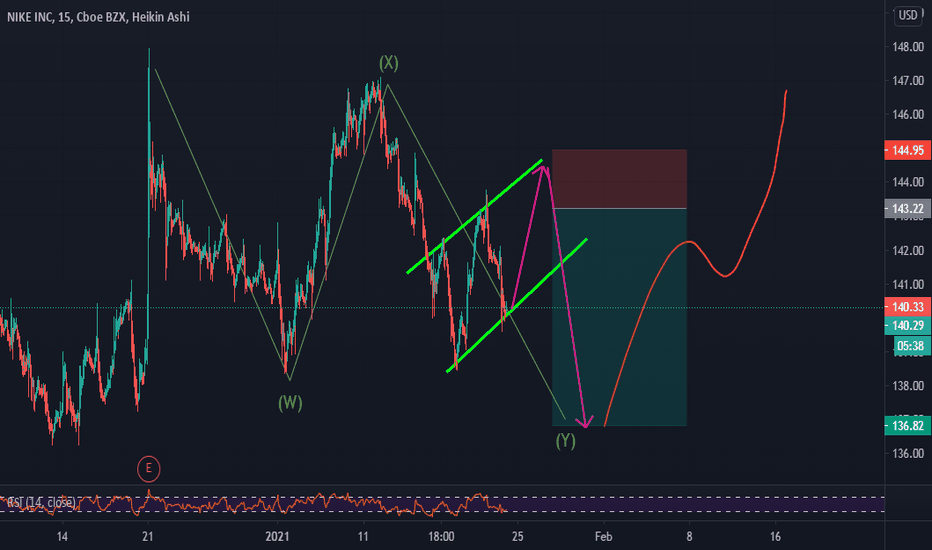Click the 25 date on time axis

point(518,537)
